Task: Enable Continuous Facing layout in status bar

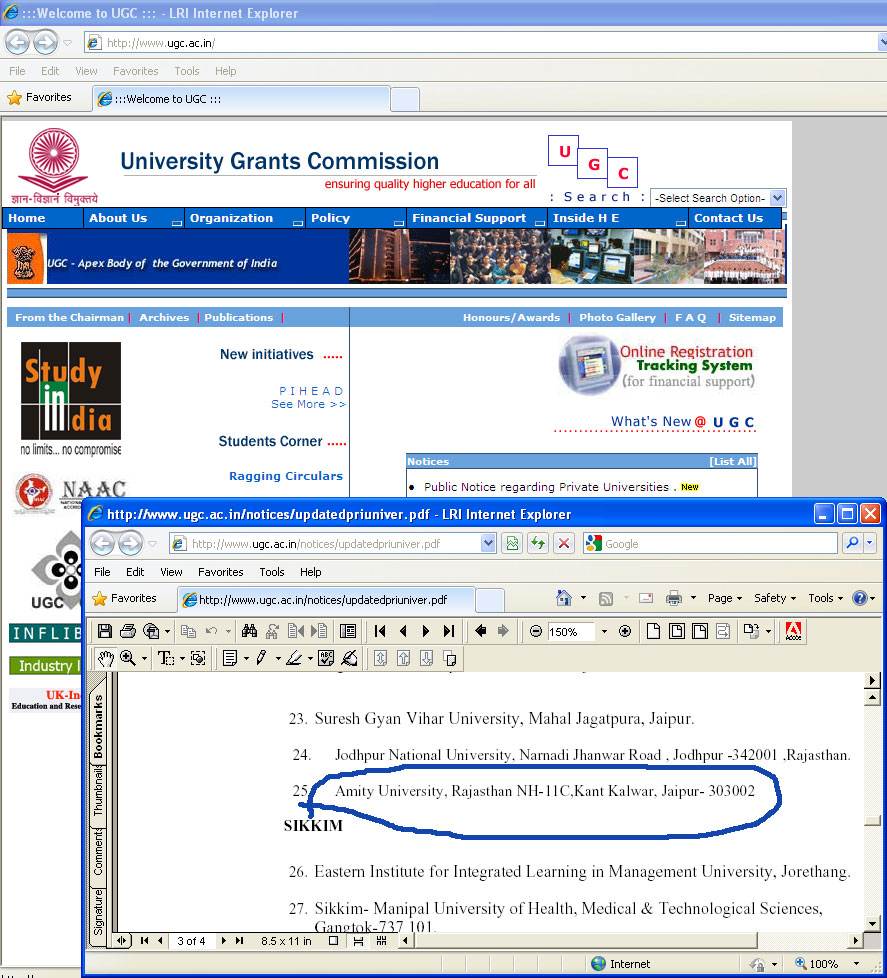Action: [x=382, y=941]
